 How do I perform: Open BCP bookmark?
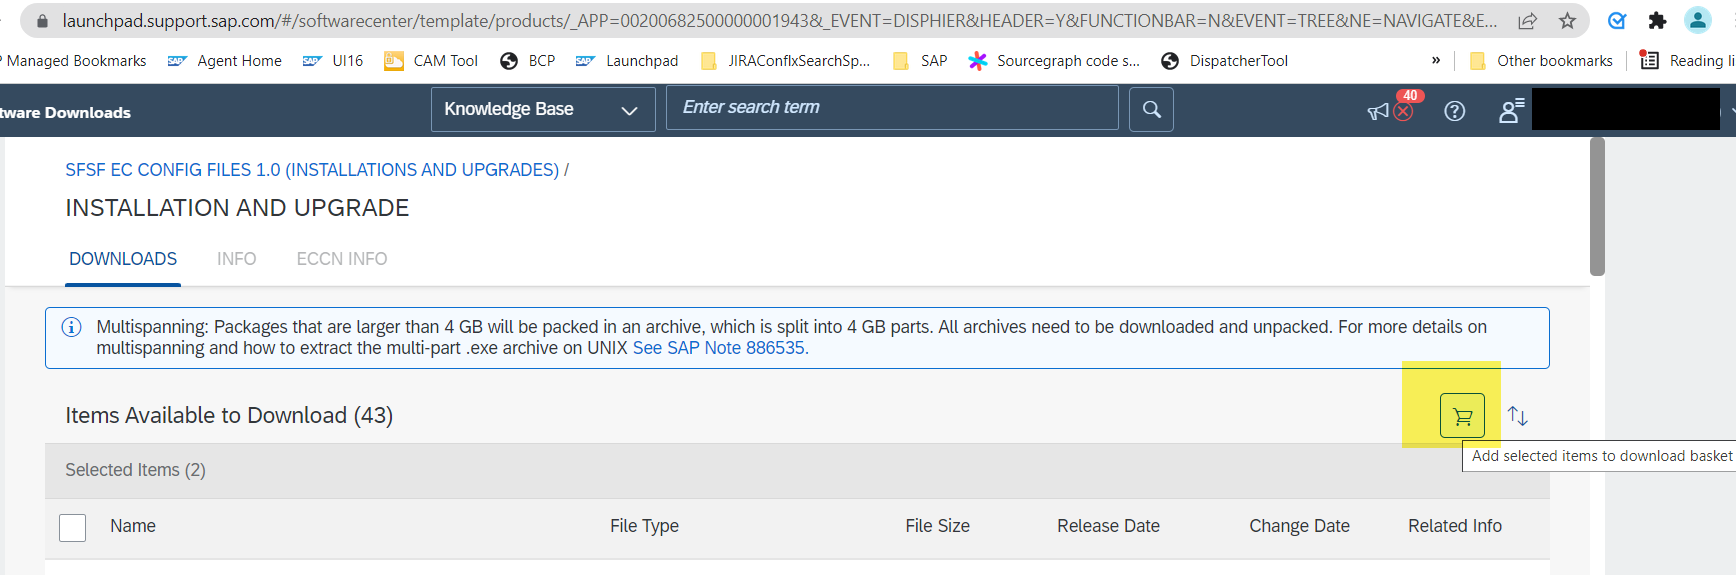[527, 61]
